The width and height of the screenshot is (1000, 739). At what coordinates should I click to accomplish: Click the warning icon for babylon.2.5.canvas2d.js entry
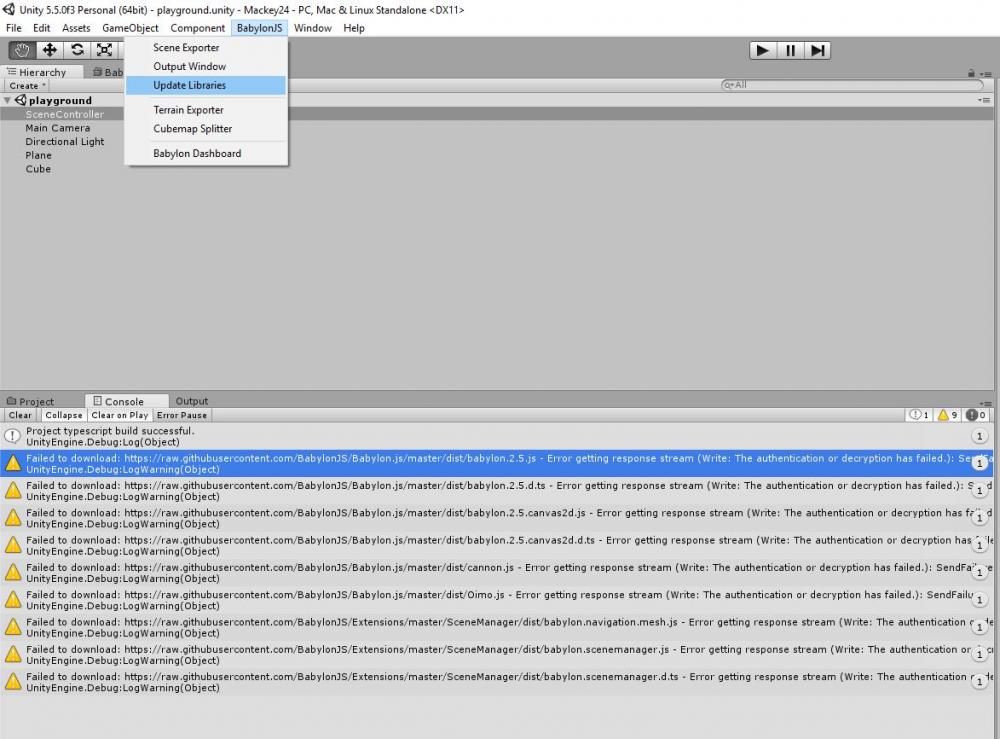coord(13,518)
